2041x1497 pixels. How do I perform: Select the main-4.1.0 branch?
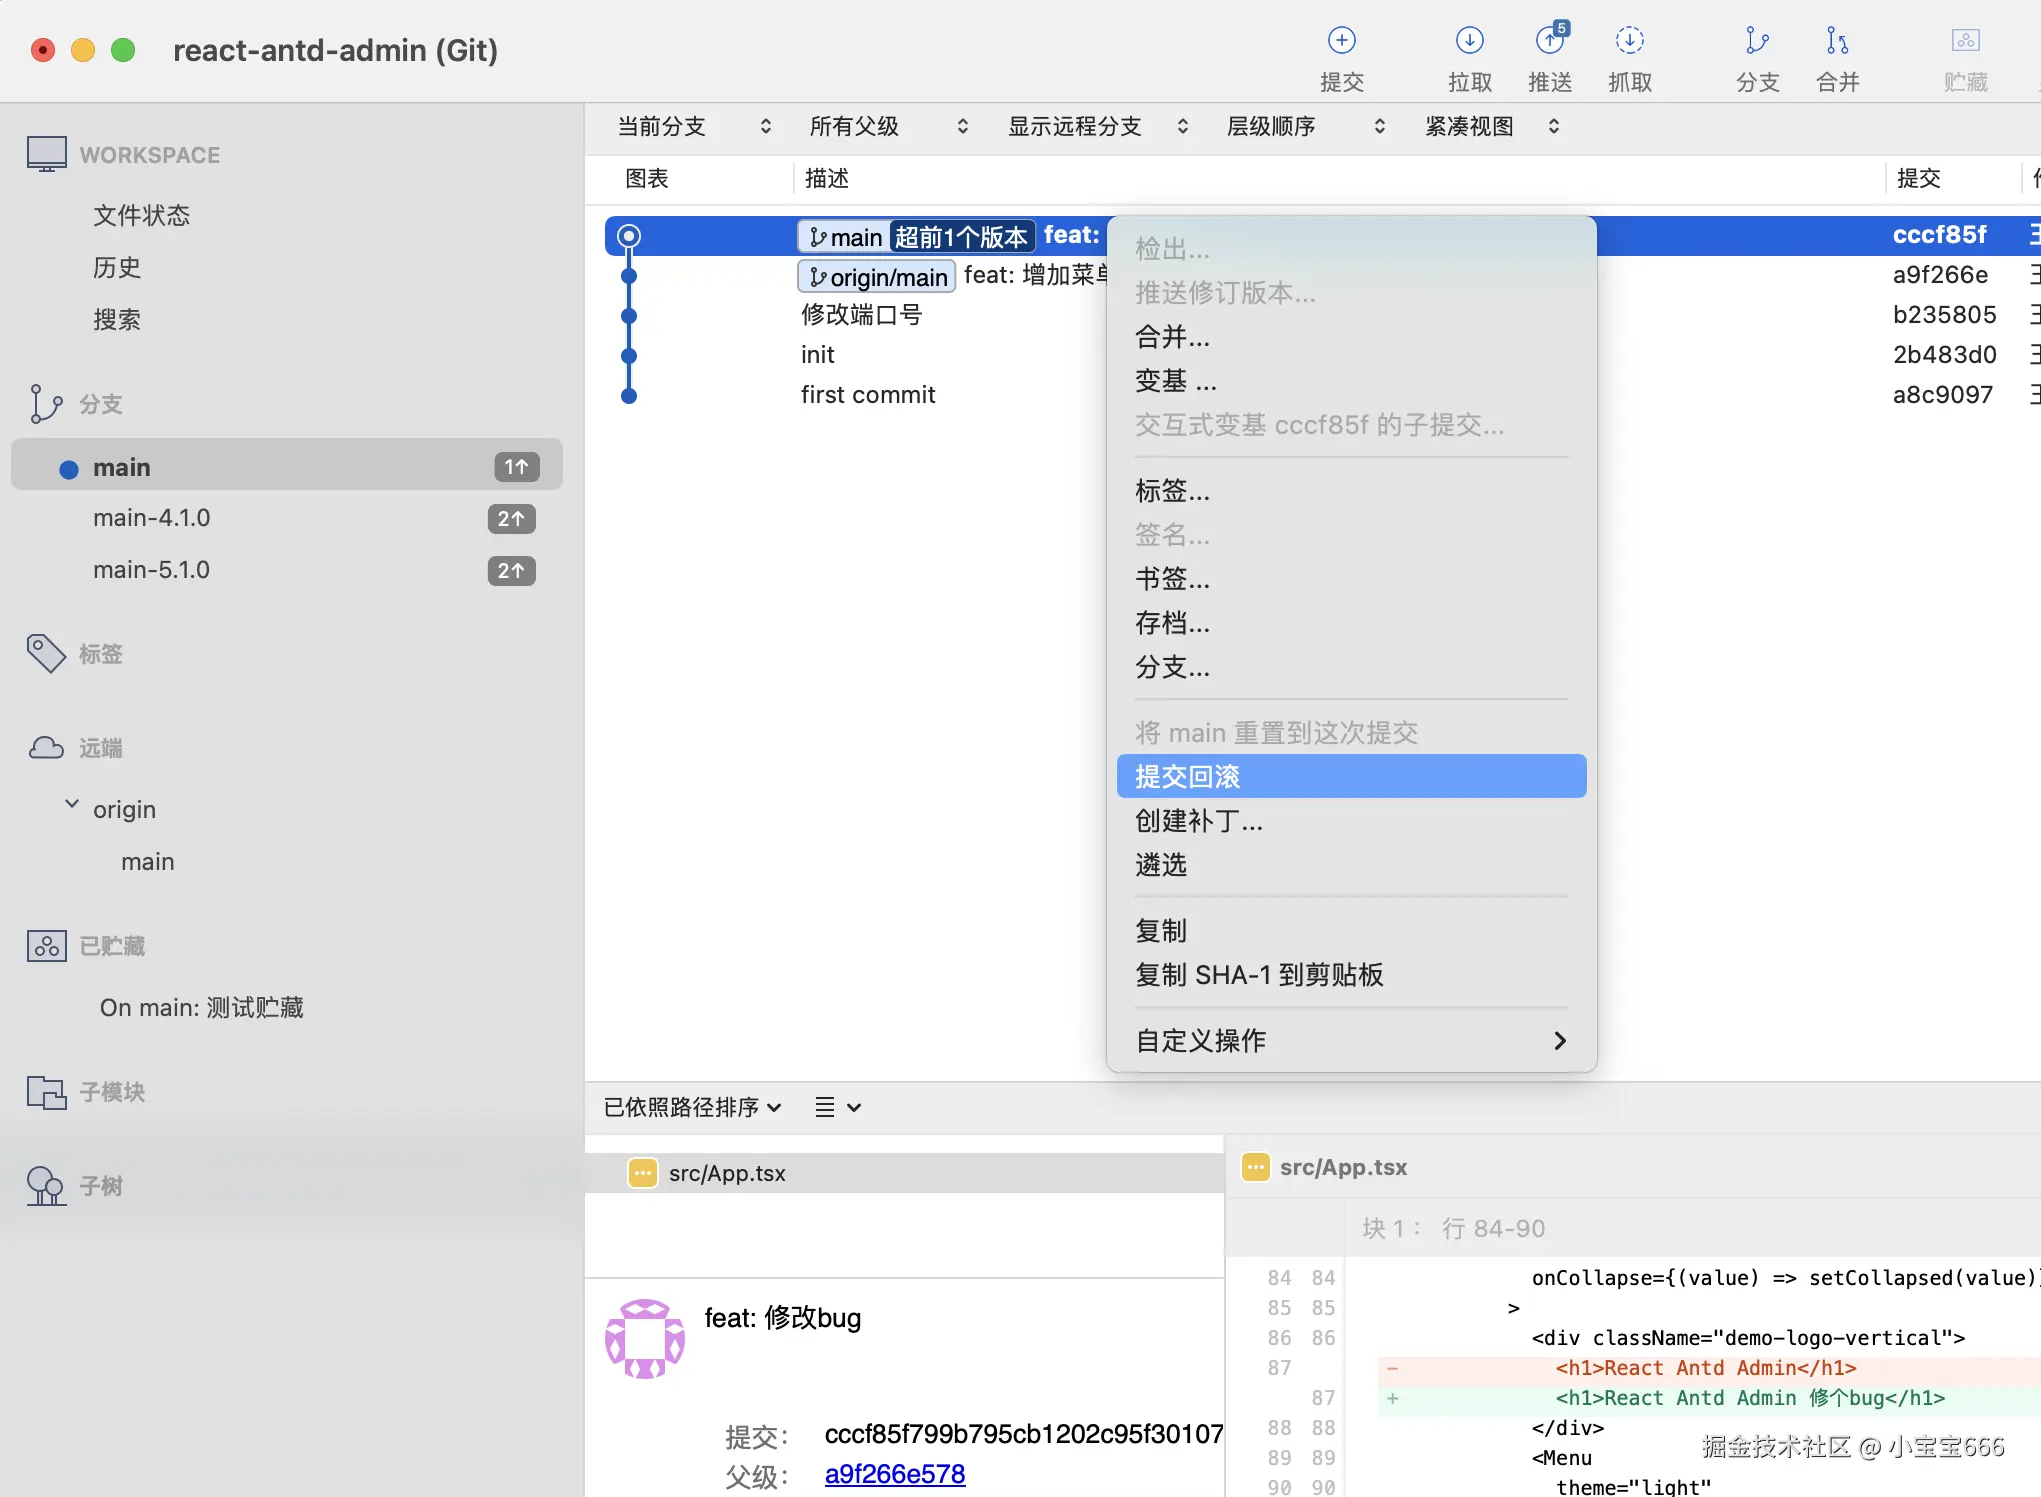click(151, 518)
